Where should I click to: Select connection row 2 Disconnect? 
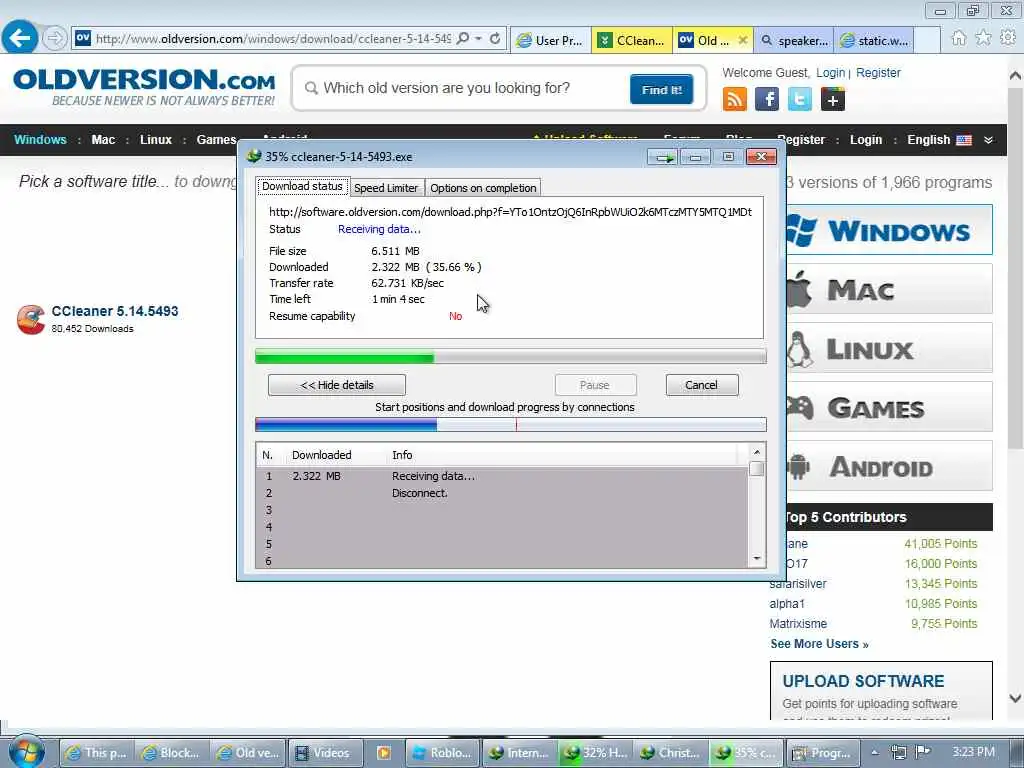coord(502,493)
